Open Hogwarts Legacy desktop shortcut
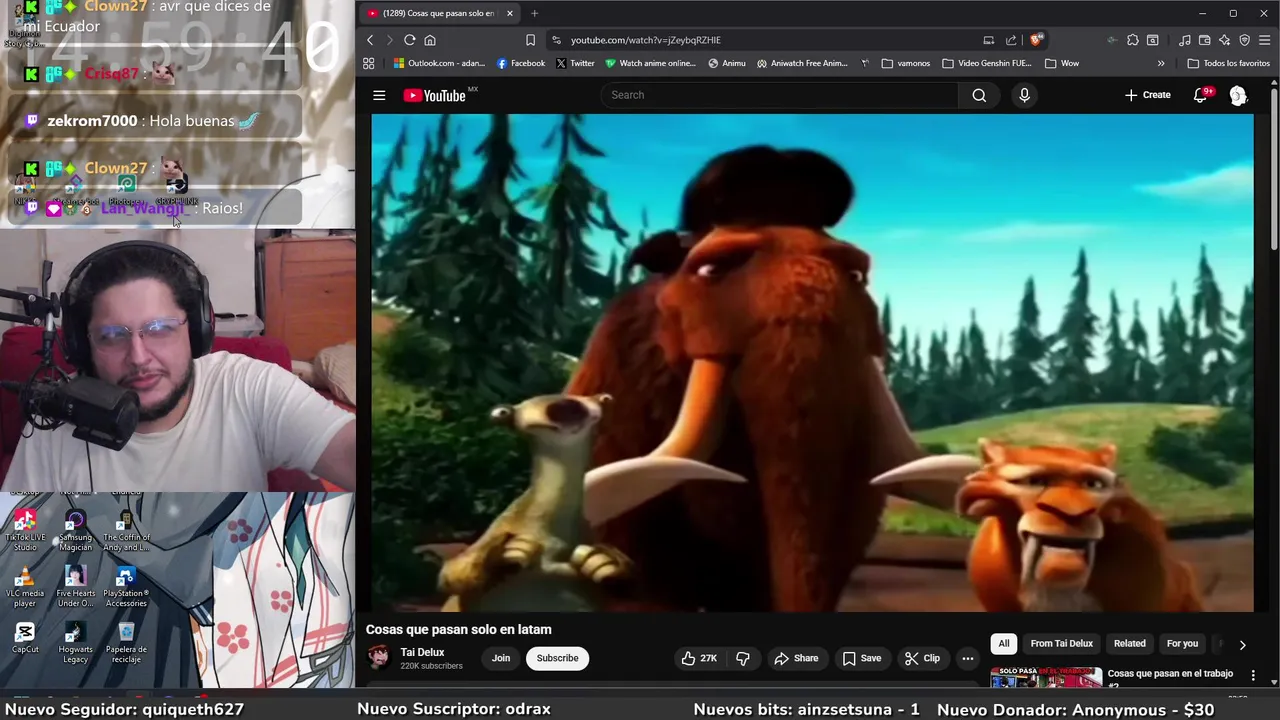The image size is (1280, 720). pyautogui.click(x=75, y=642)
